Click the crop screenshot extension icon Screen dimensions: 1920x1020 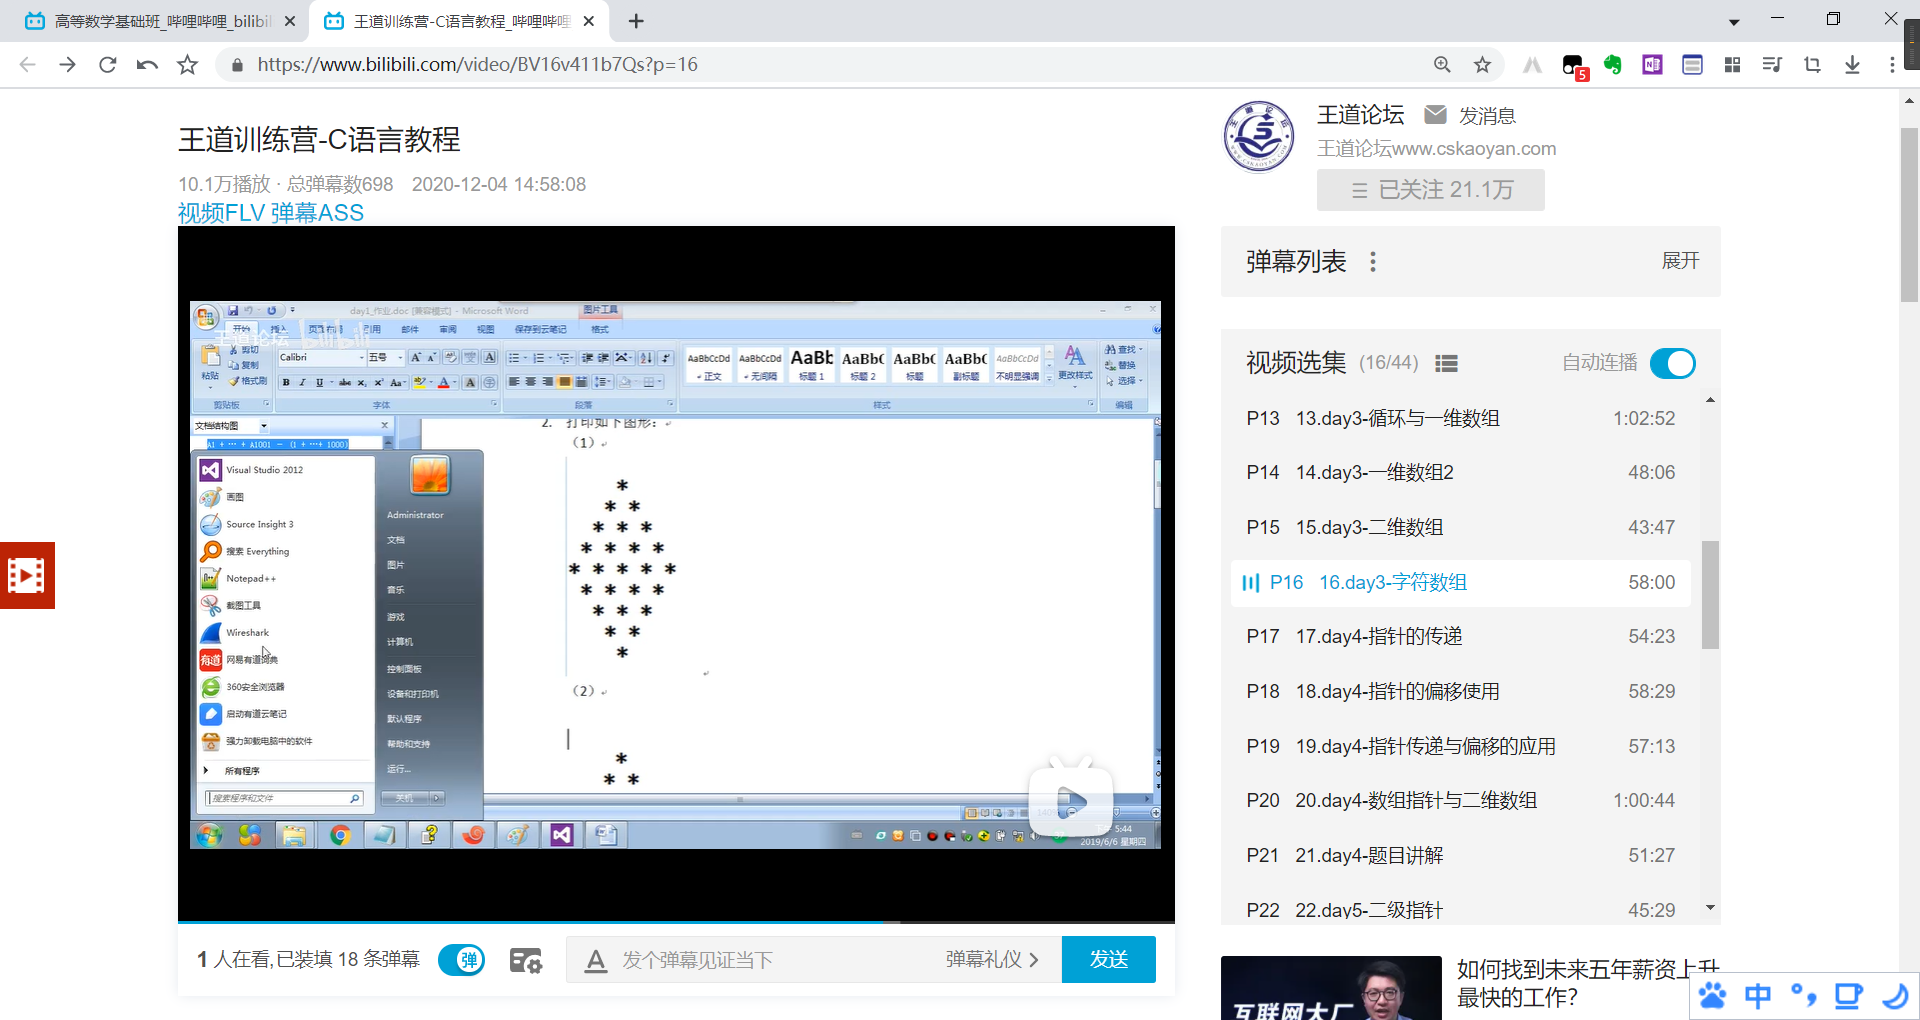pos(1812,65)
